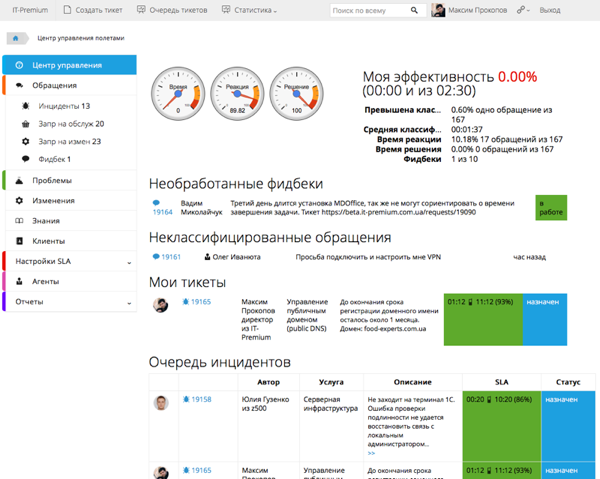Click the Автор column header

pyautogui.click(x=269, y=382)
